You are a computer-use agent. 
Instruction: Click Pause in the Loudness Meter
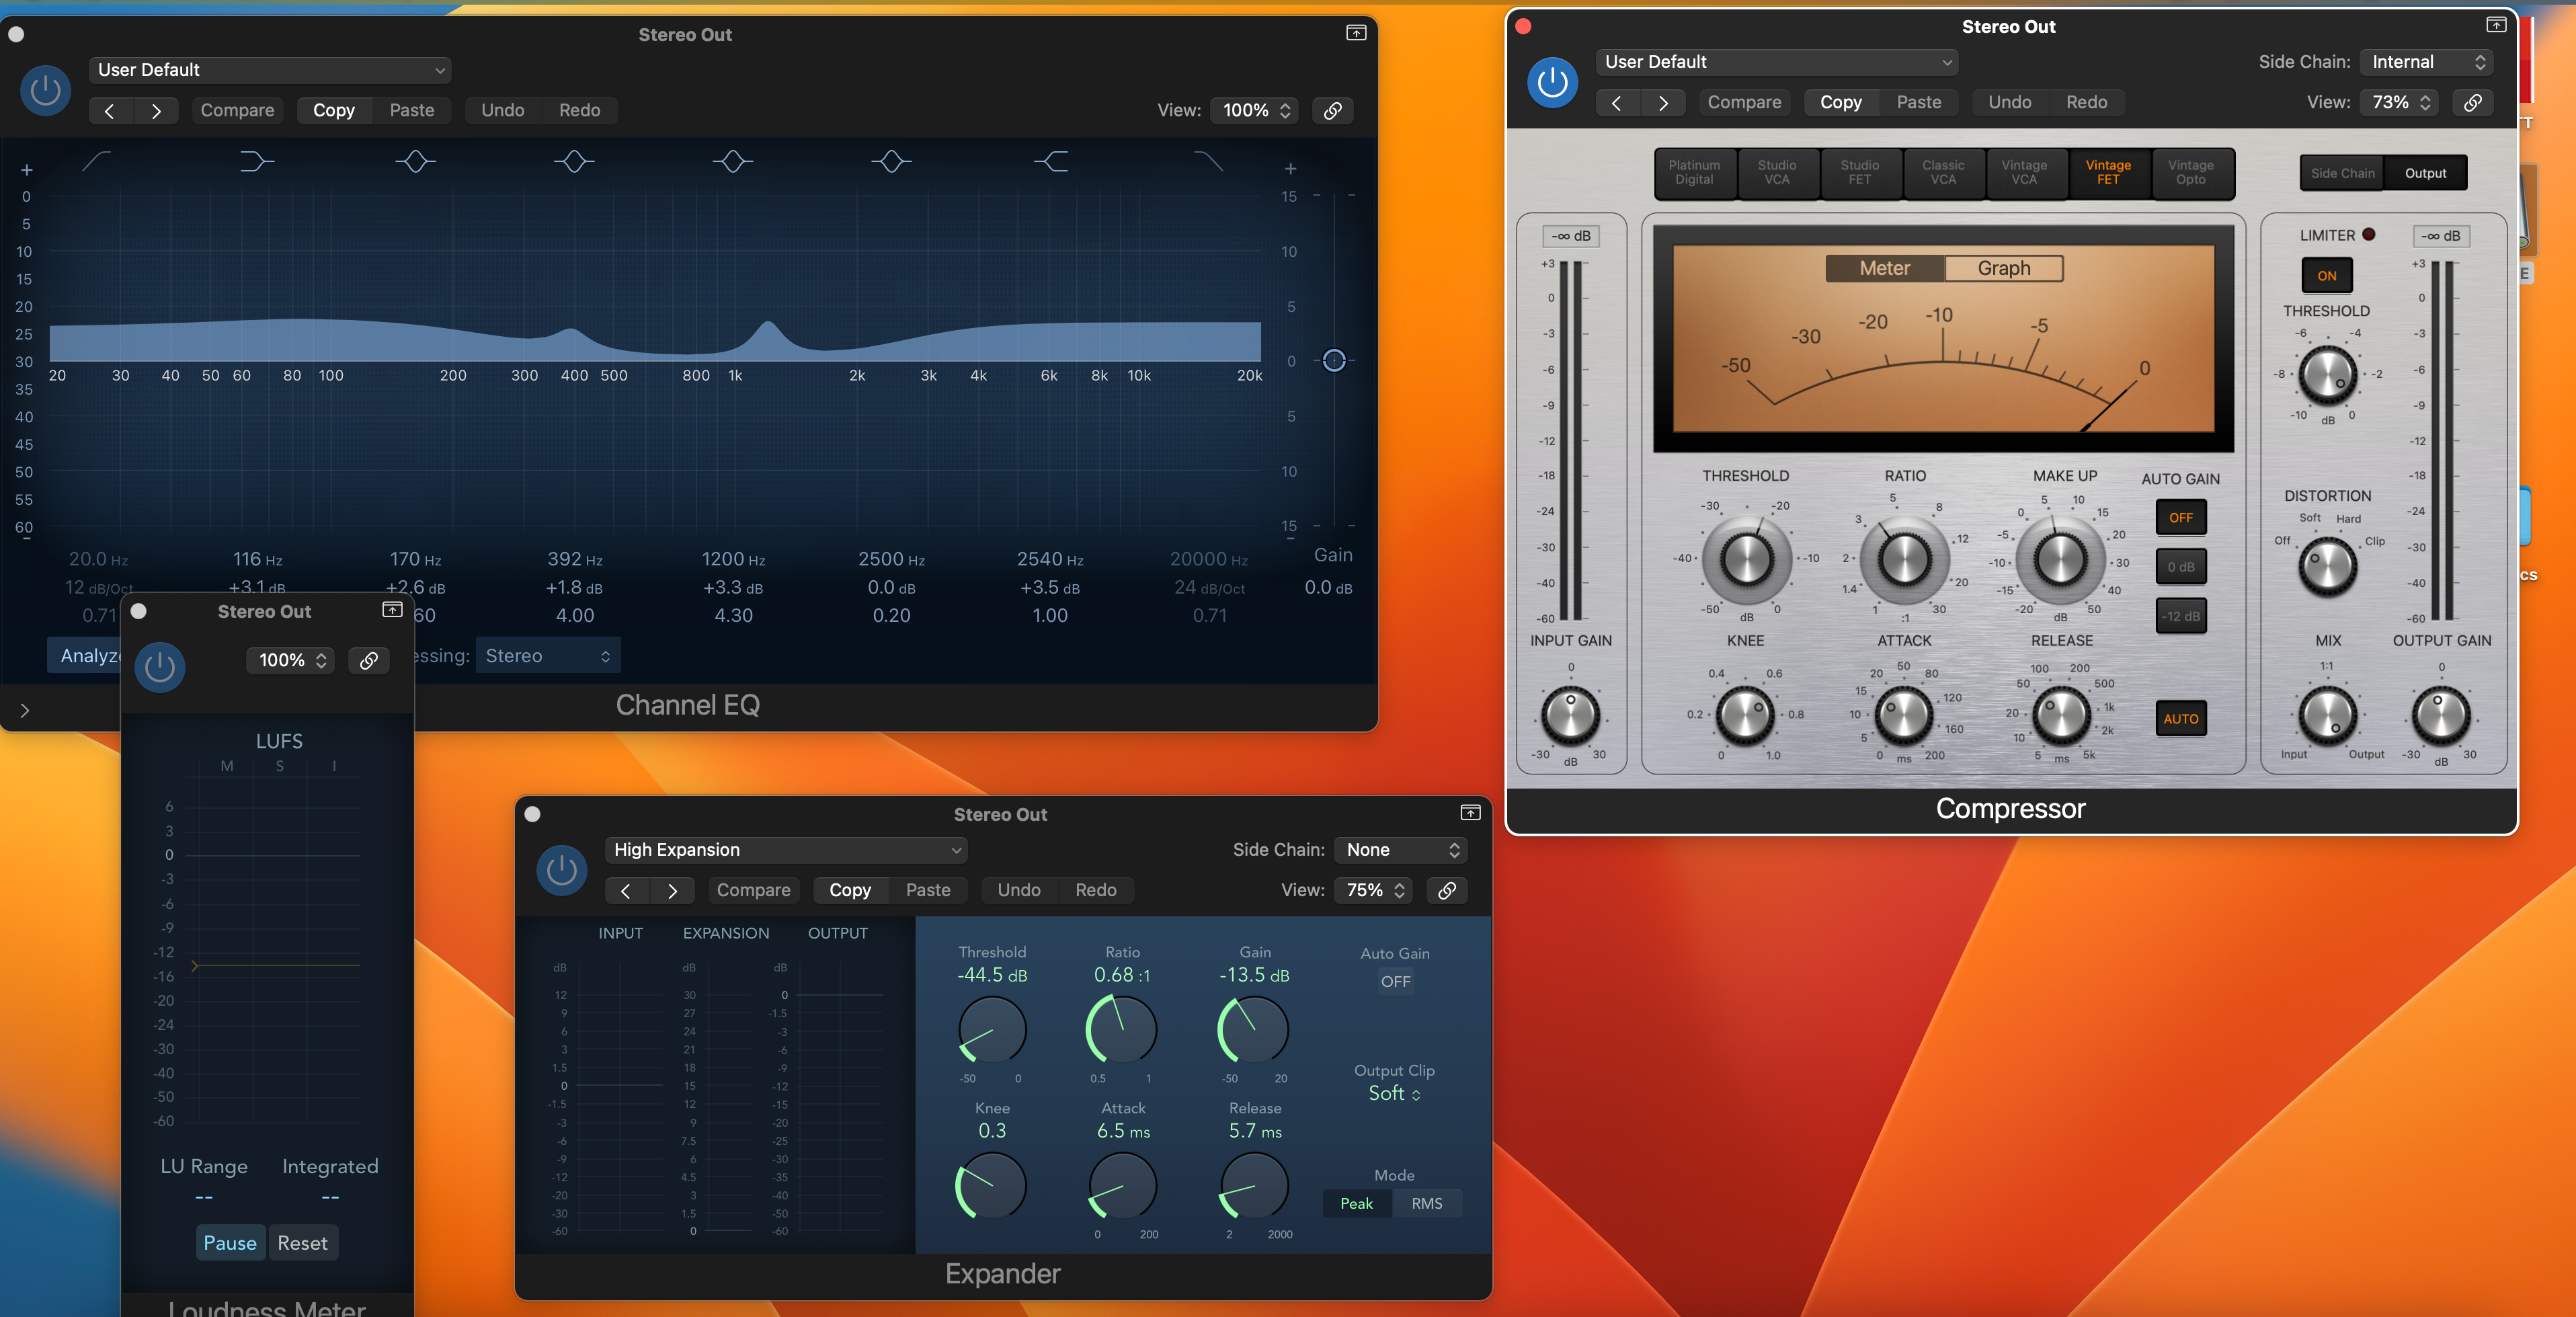230,1243
